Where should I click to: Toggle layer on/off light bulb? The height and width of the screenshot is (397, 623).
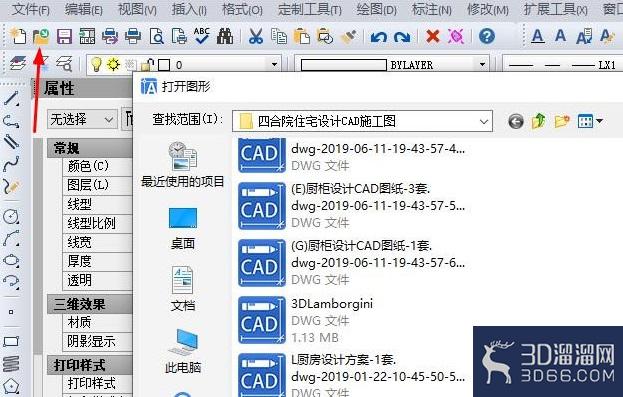[x=96, y=64]
